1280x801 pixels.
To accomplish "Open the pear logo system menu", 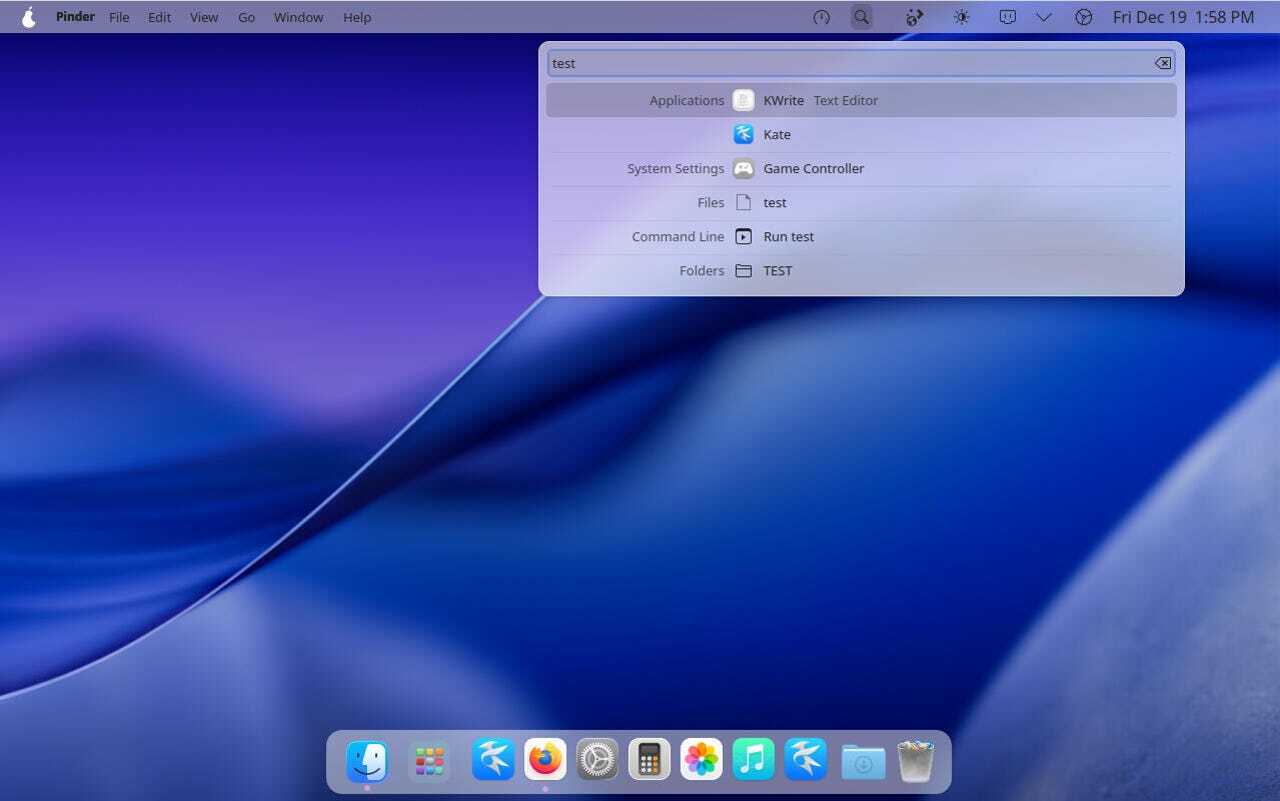I will [x=28, y=17].
